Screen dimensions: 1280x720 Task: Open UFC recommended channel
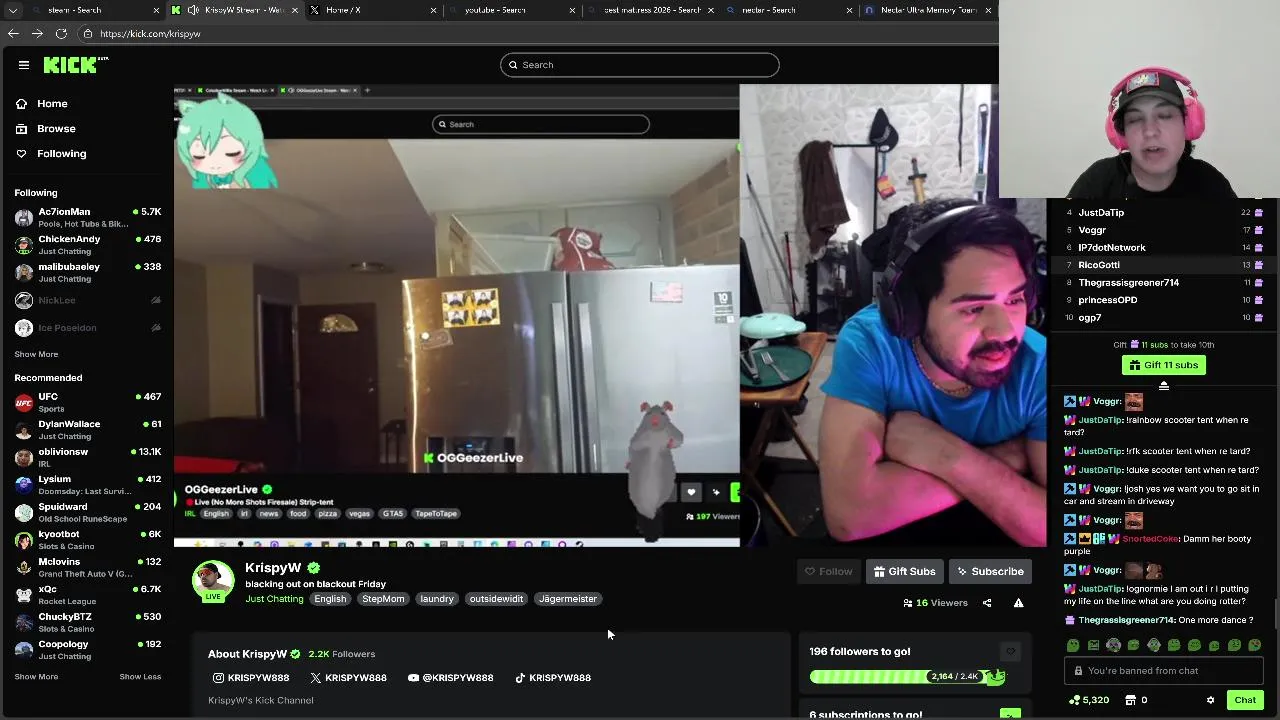click(x=87, y=402)
